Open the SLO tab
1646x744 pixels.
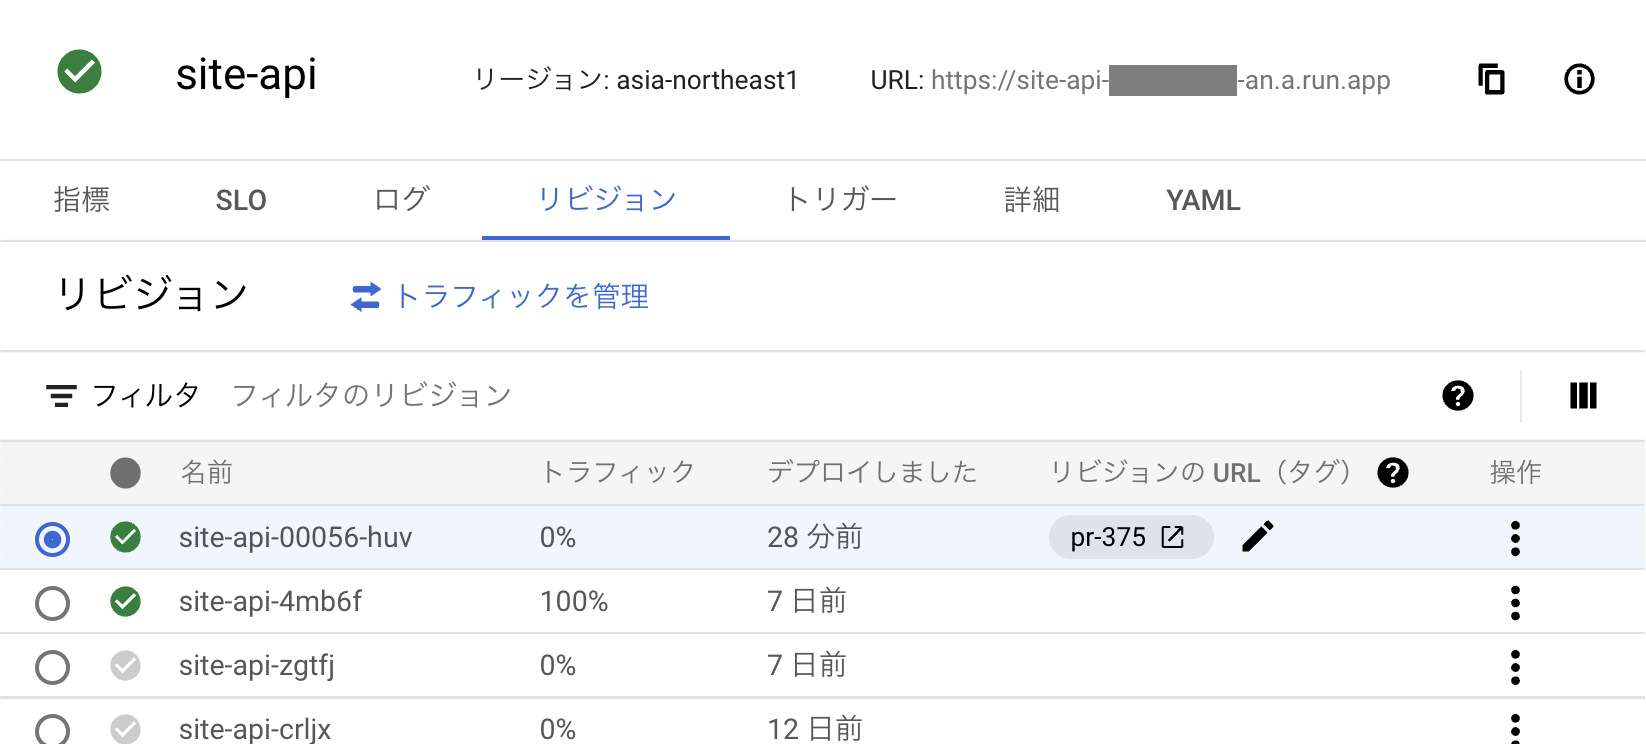coord(240,200)
